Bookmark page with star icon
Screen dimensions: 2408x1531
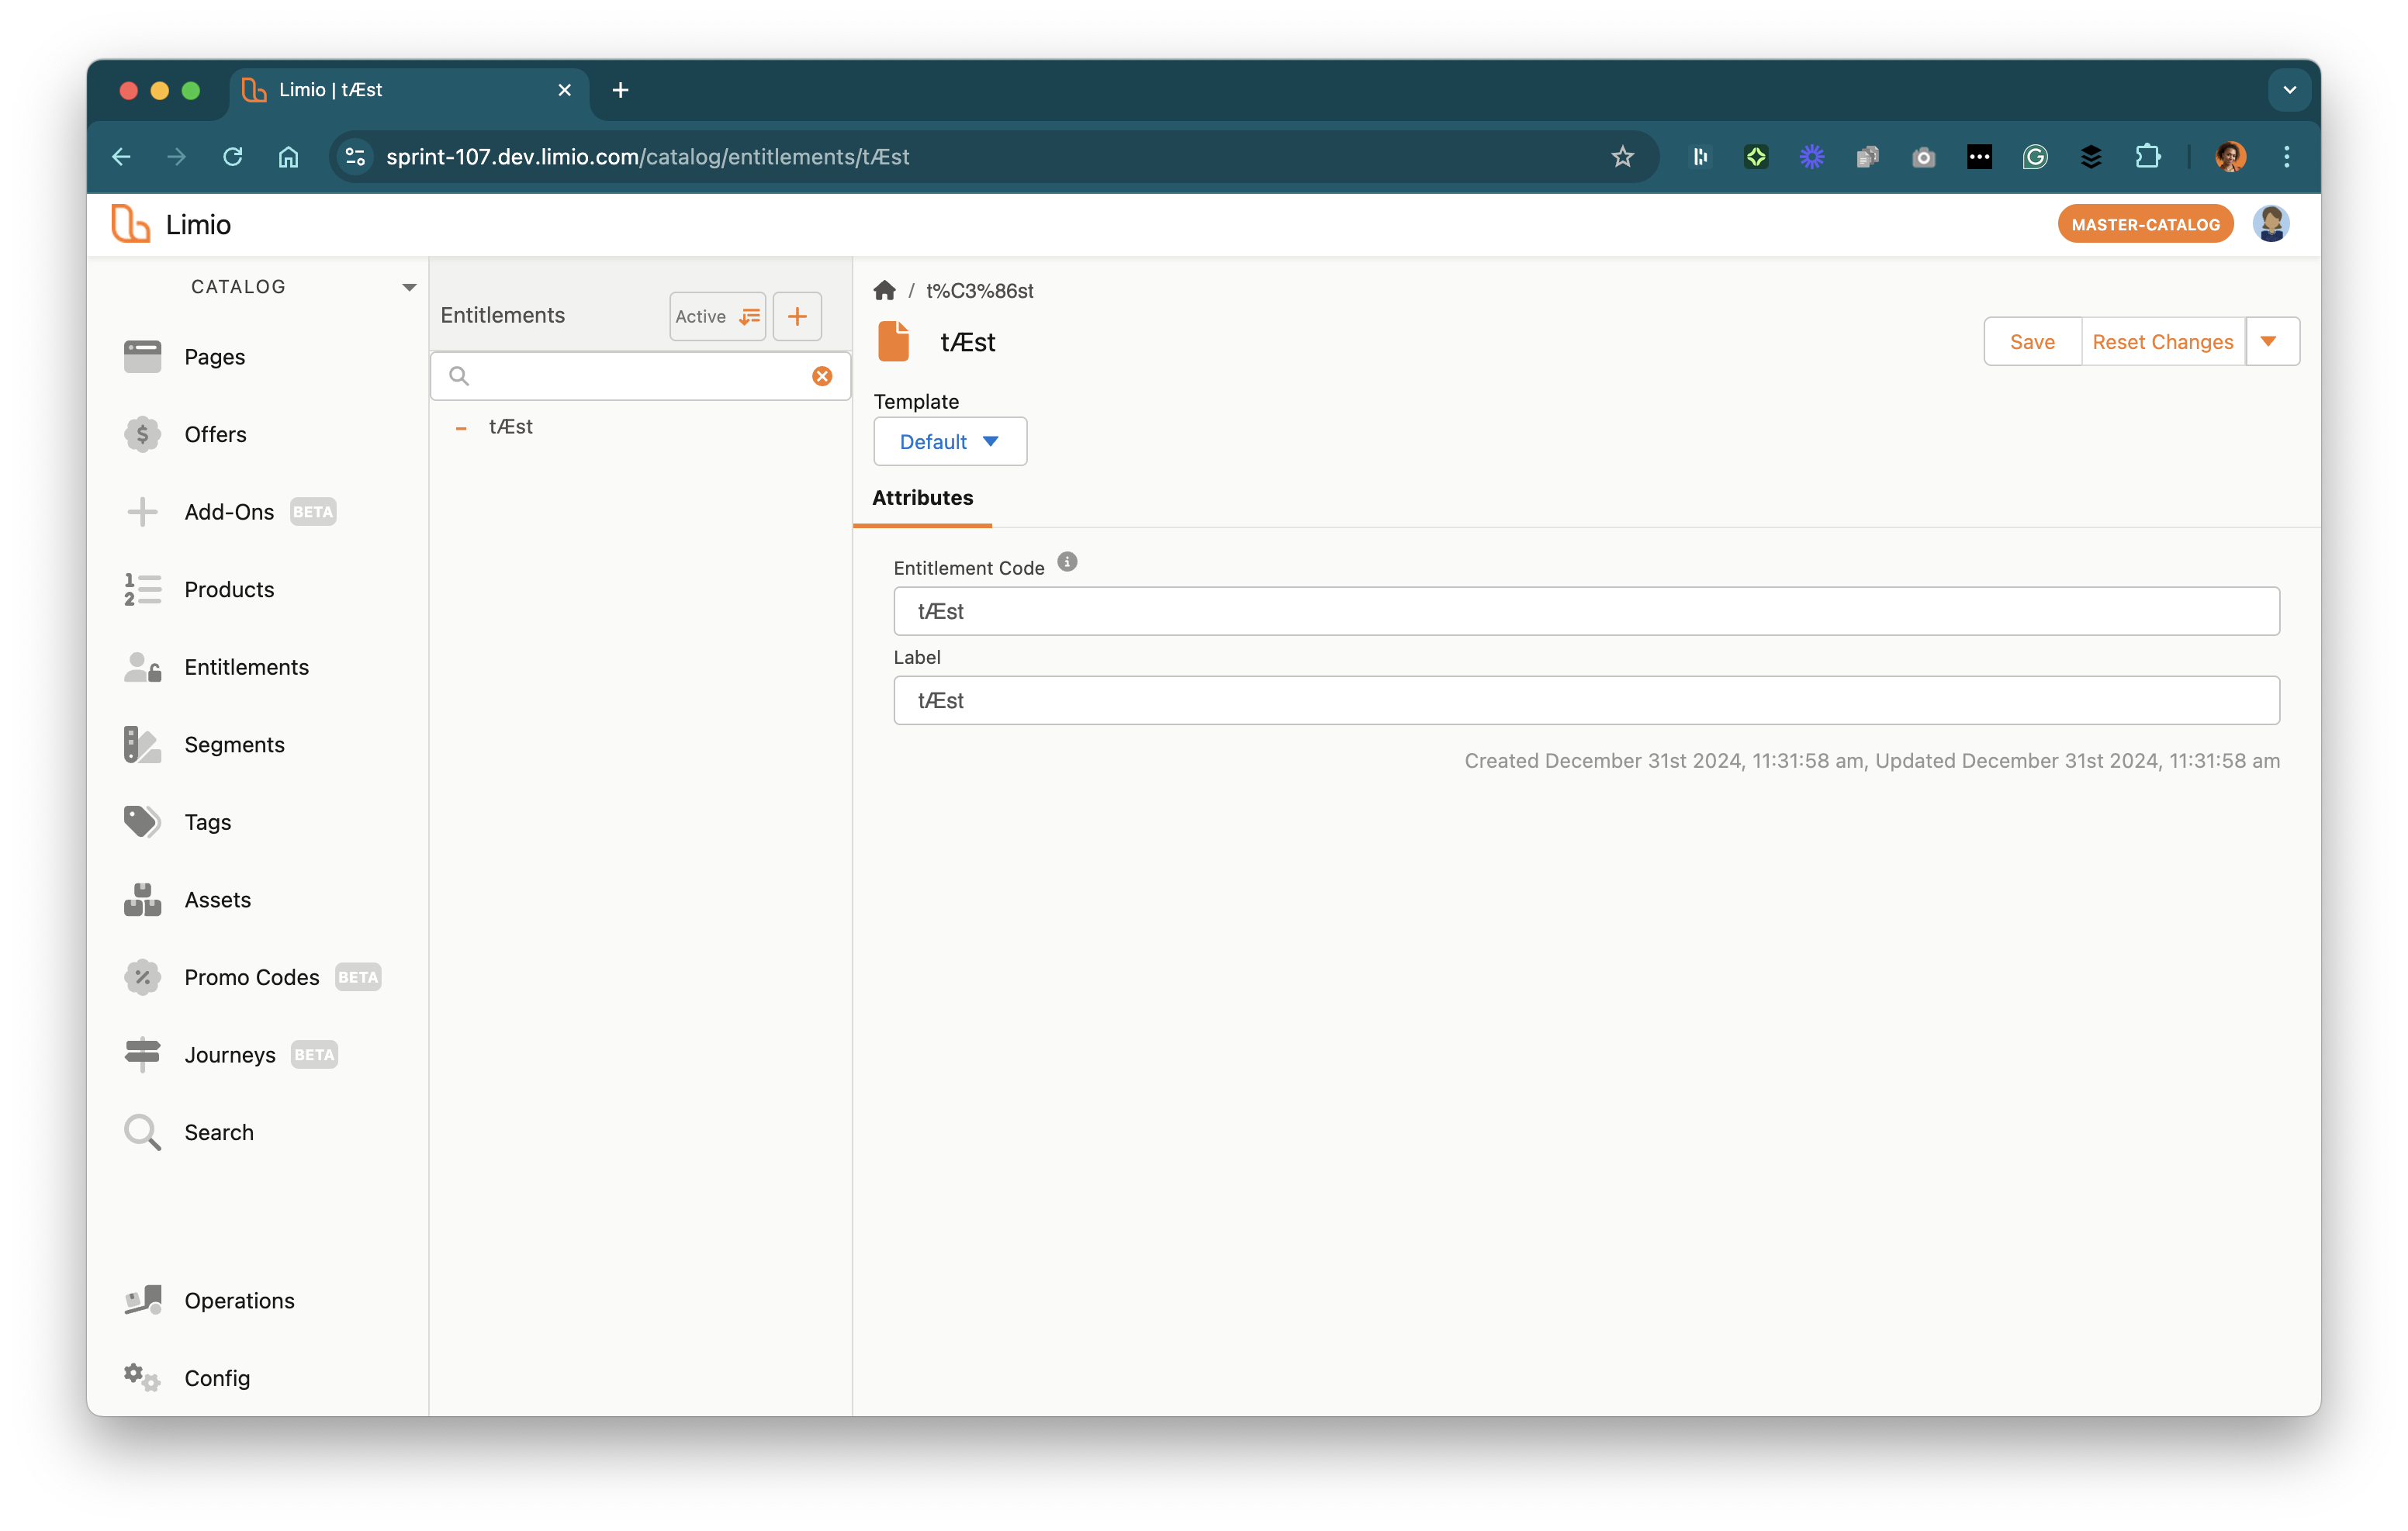(x=1622, y=157)
